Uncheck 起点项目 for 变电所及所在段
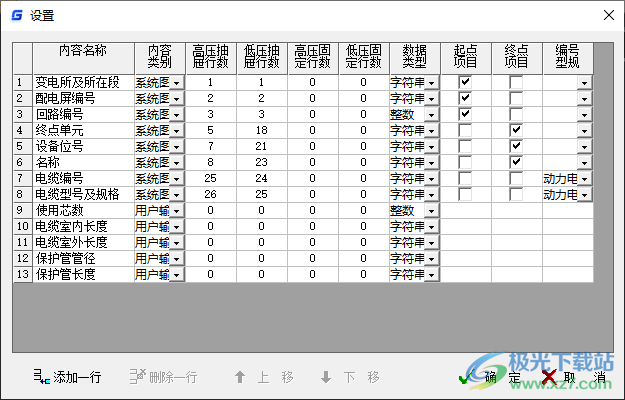This screenshot has height=400, width=625. (465, 82)
